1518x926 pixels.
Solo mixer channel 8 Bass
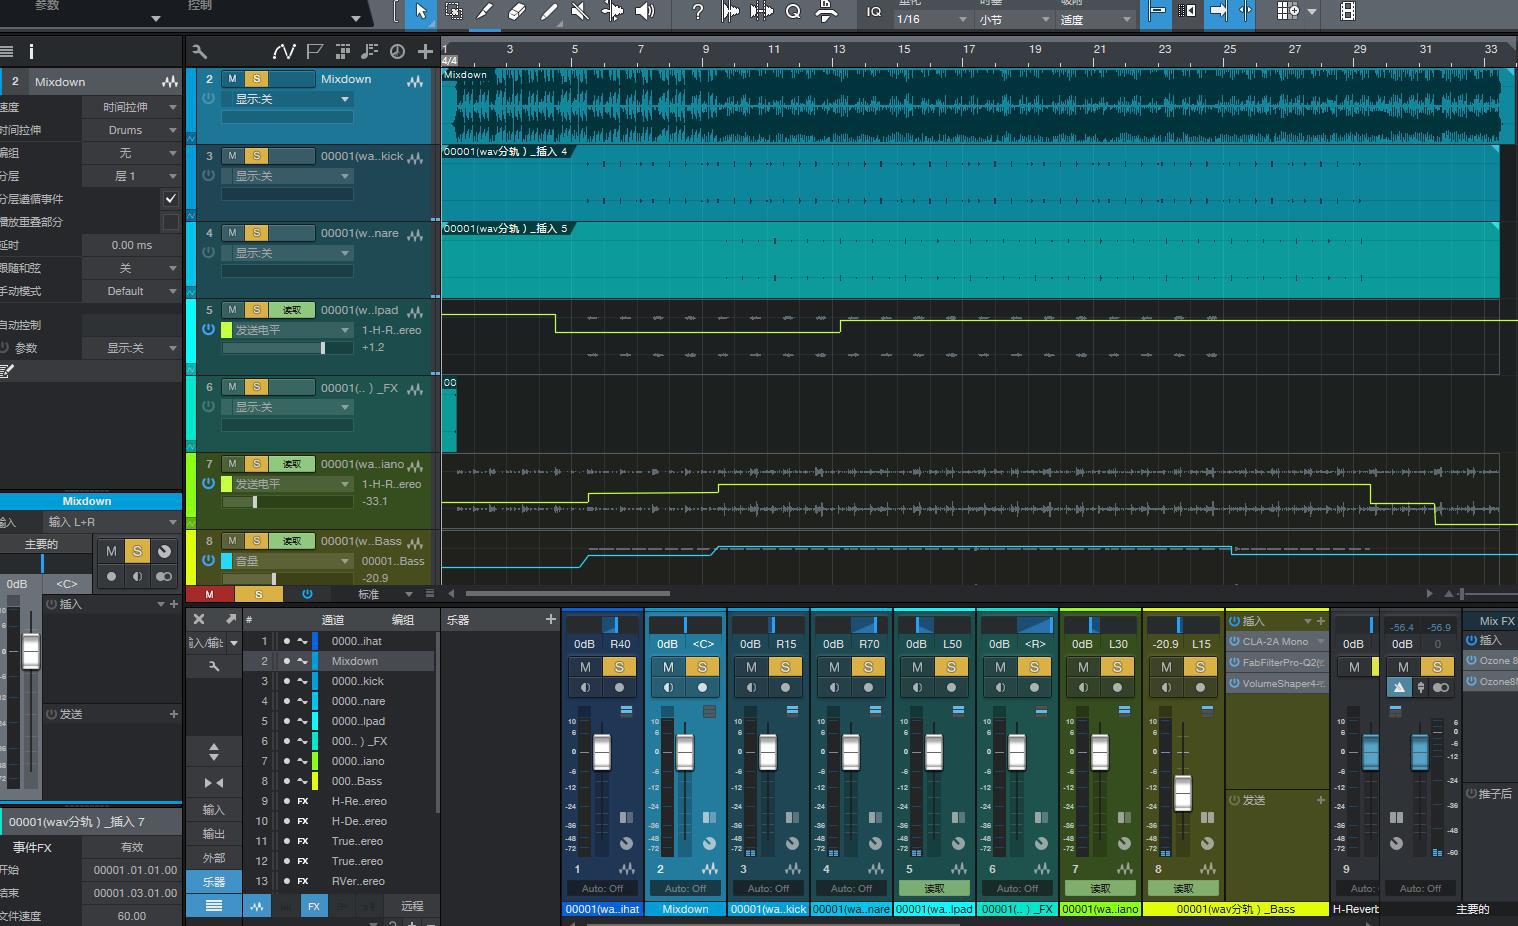[1200, 667]
